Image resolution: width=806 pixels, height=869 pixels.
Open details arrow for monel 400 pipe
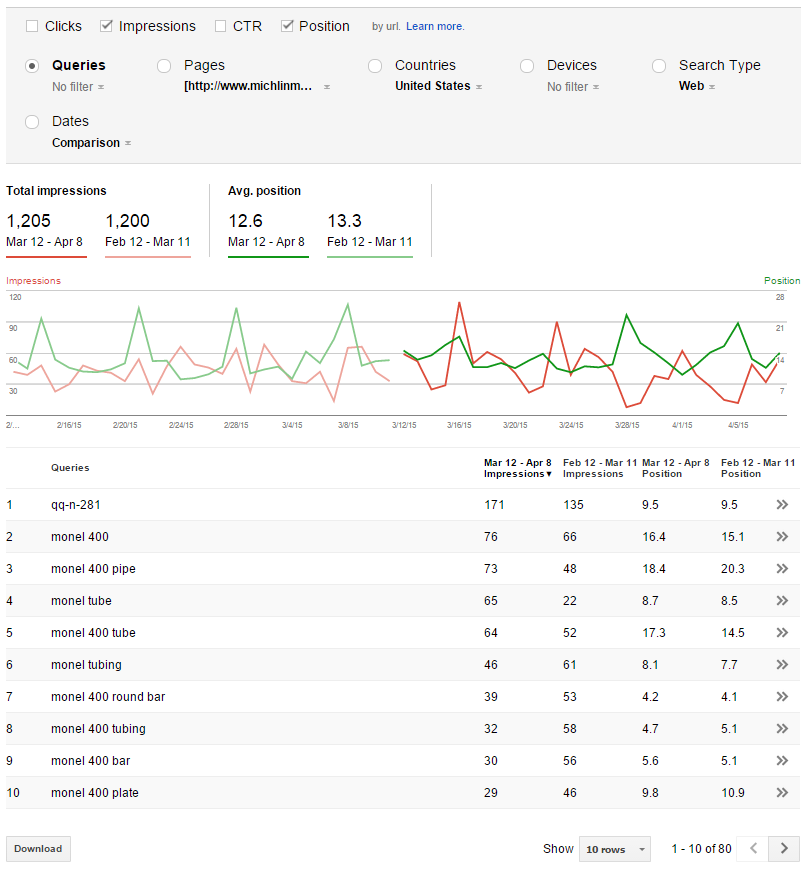[x=782, y=569]
